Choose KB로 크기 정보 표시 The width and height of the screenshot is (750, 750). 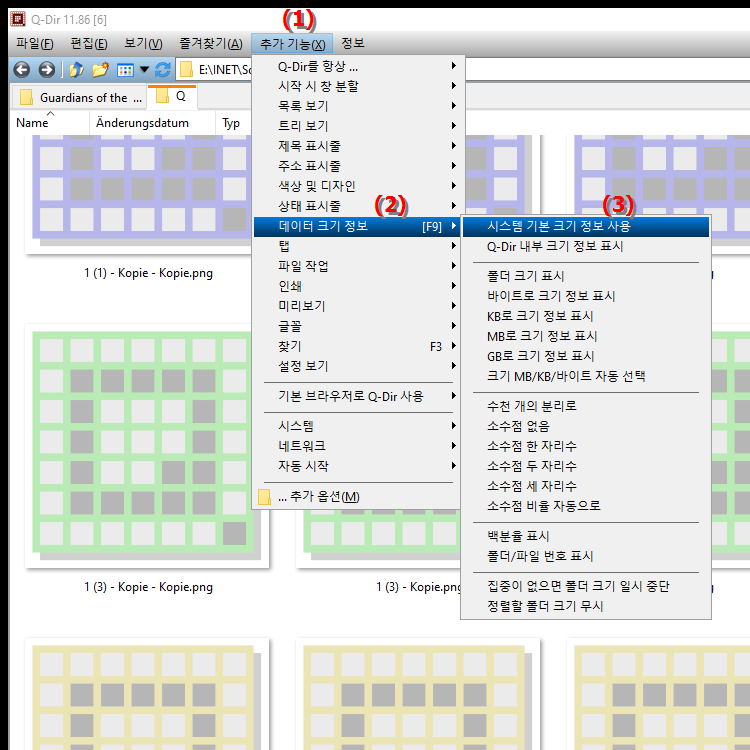click(585, 316)
